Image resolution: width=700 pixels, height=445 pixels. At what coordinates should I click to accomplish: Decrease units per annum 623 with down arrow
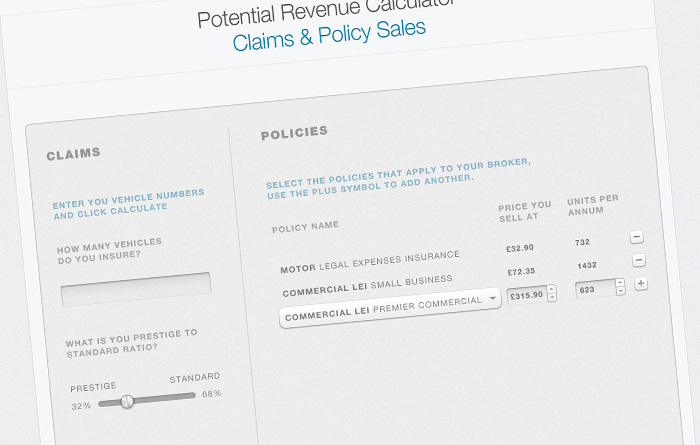621,291
